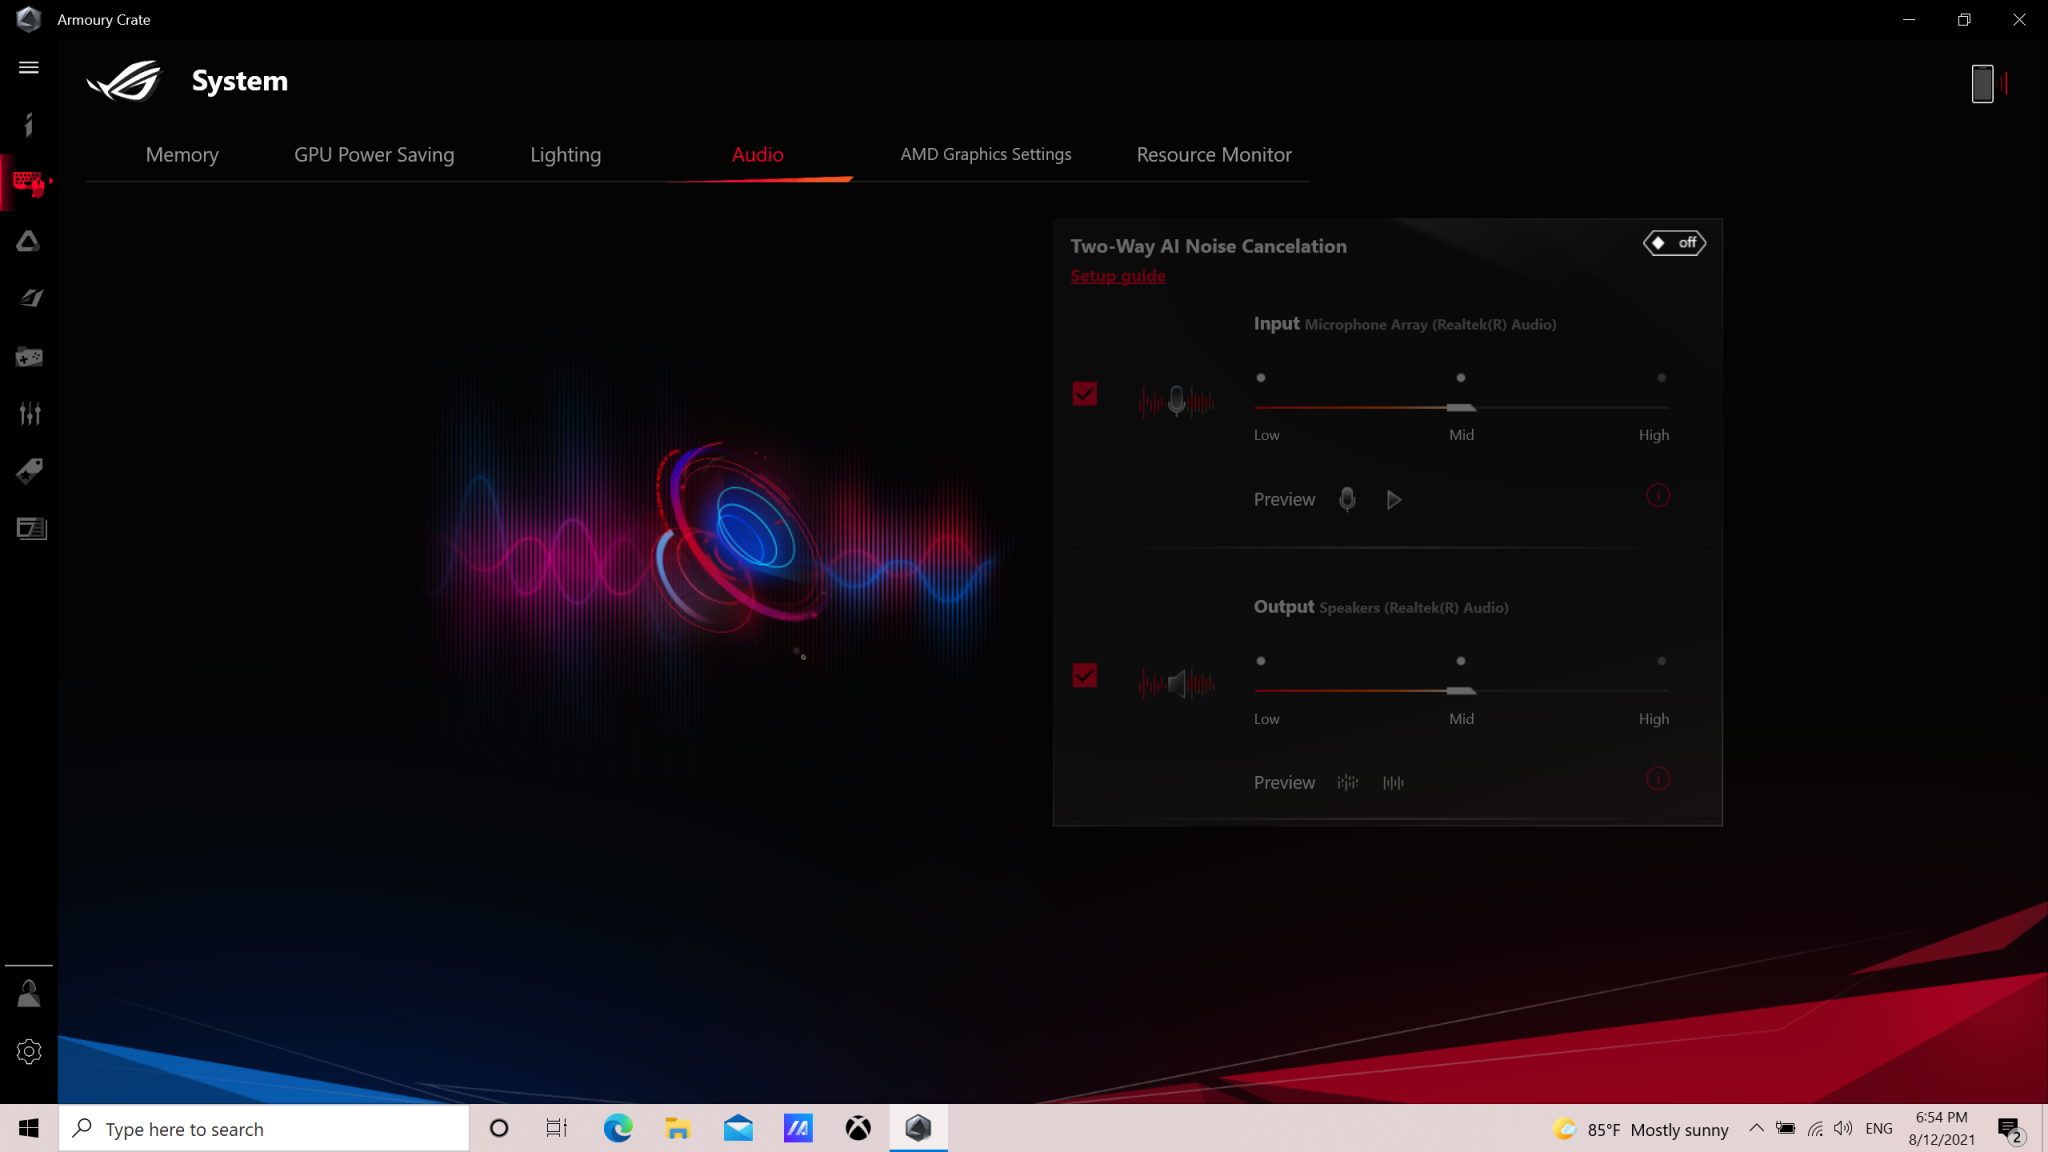2048x1152 pixels.
Task: Open the clock showing 6:54 PM
Action: 1941,1128
